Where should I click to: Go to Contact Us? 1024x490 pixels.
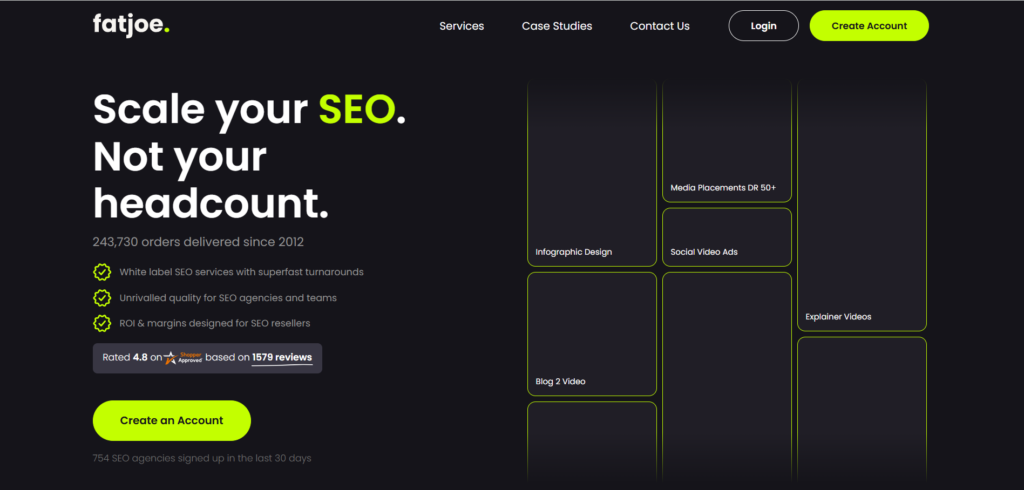coord(660,26)
